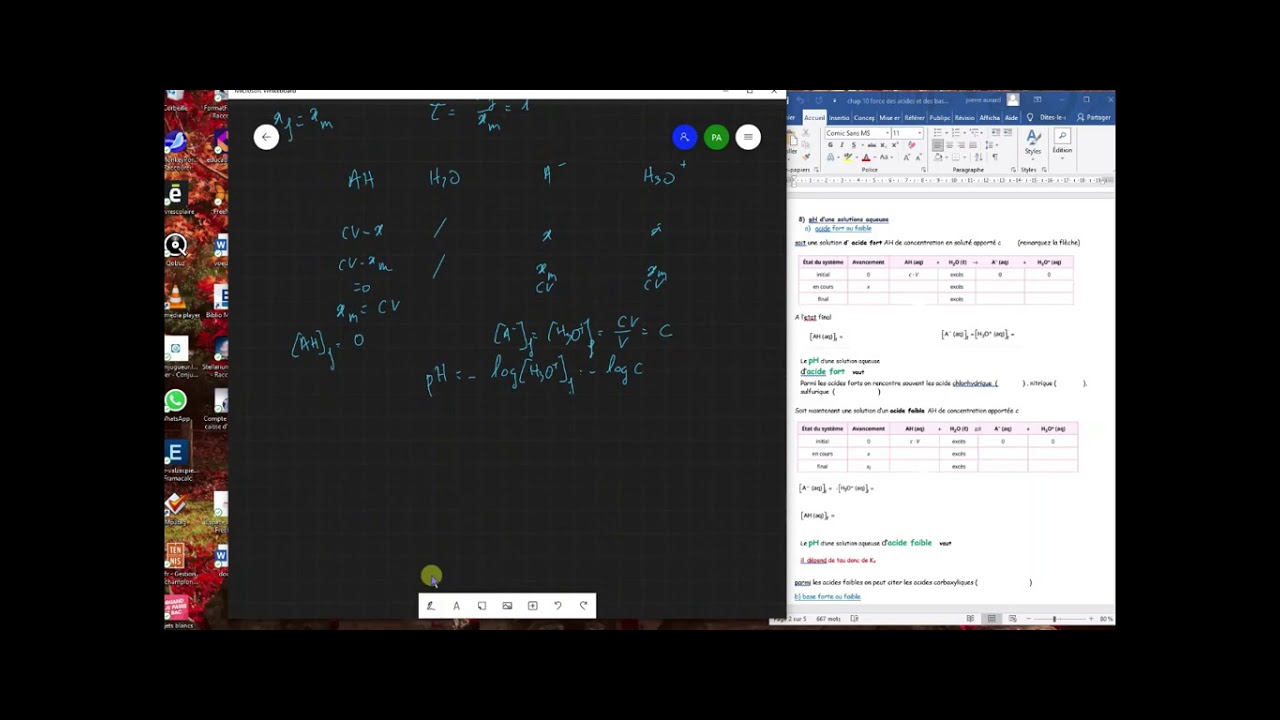Clear all formatting eraser icon in Word

point(911,145)
